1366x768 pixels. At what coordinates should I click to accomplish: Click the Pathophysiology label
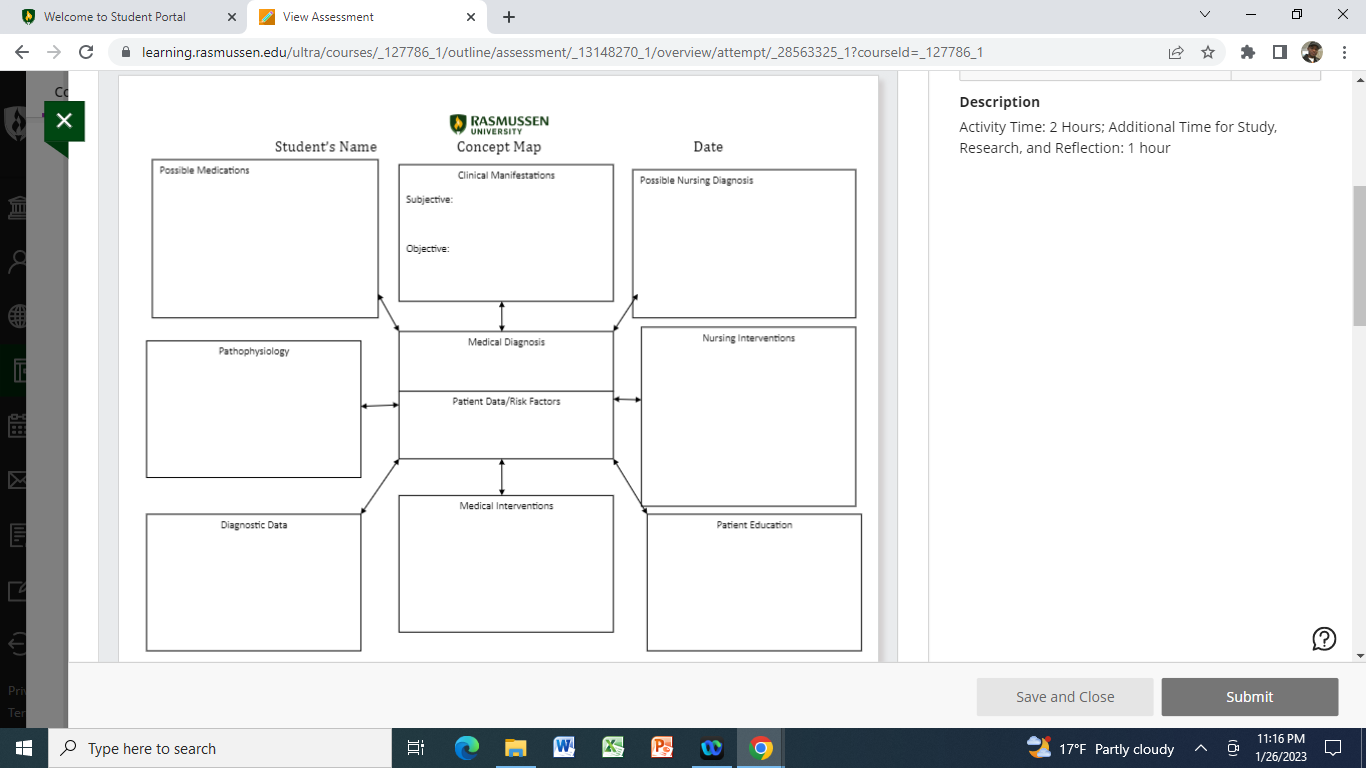254,351
